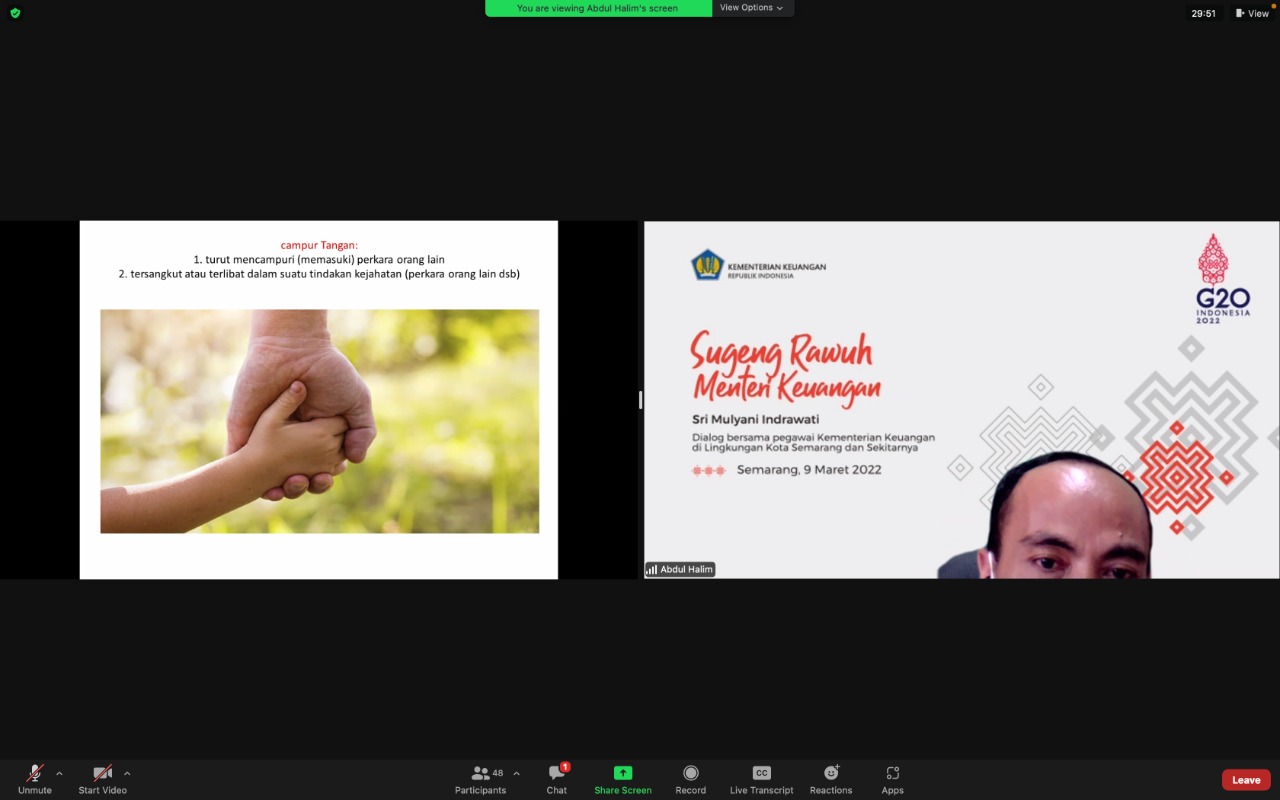This screenshot has height=800, width=1280.
Task: Expand video options chevron beside Start Video
Action: [x=127, y=773]
